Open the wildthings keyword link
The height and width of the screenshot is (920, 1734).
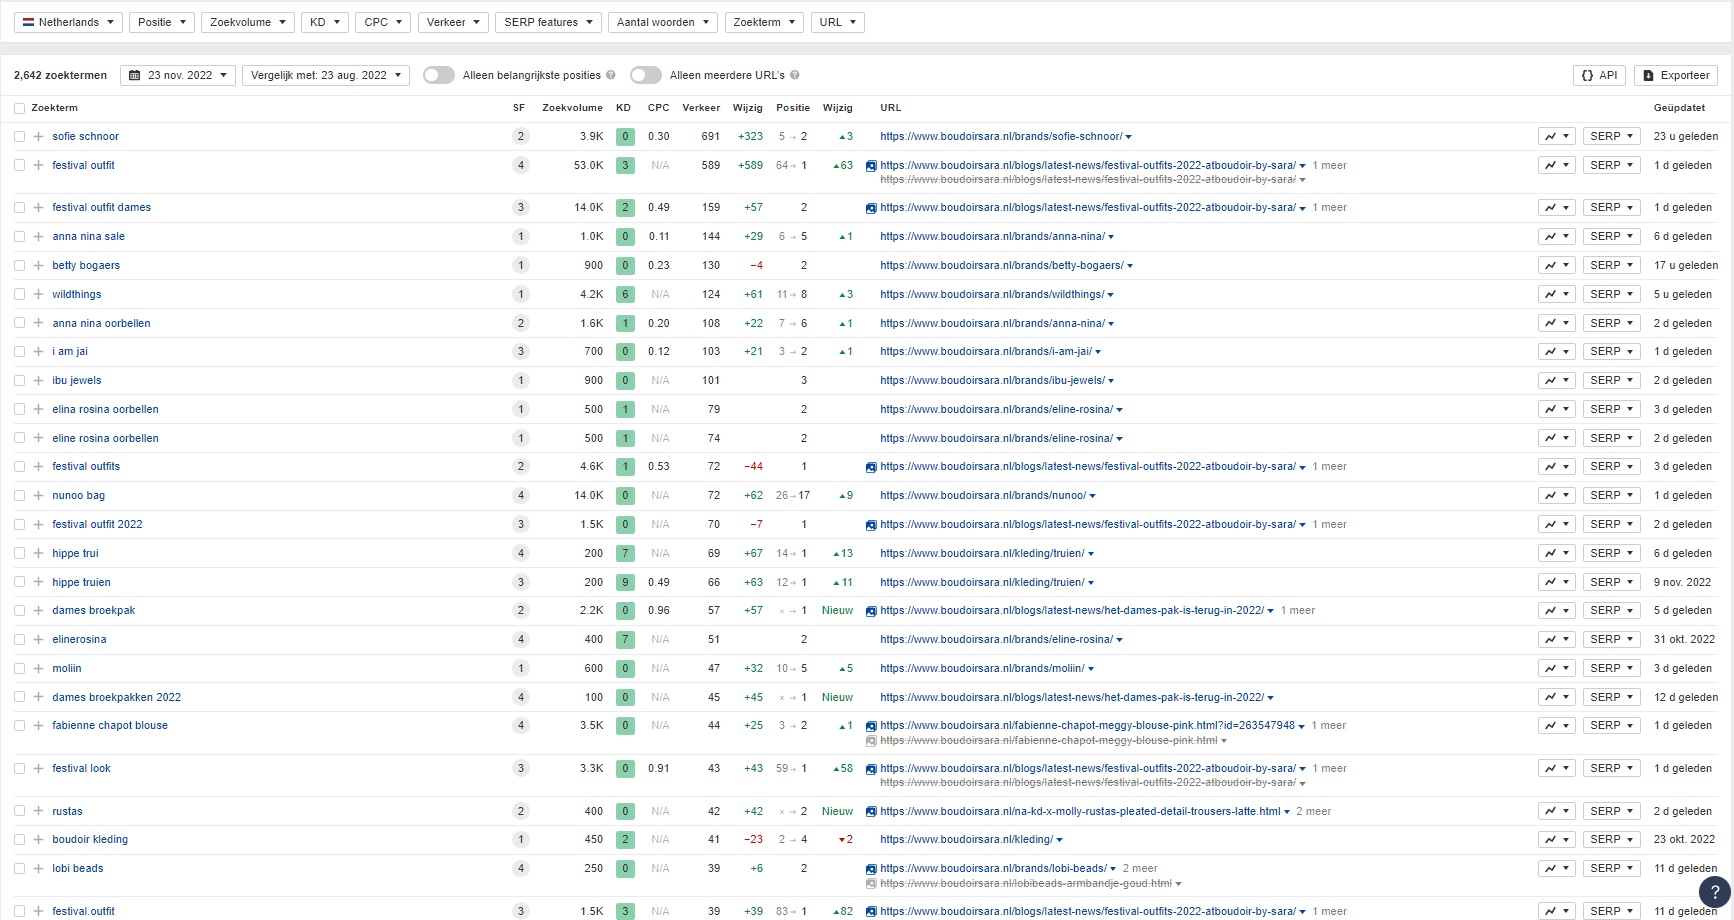[76, 294]
